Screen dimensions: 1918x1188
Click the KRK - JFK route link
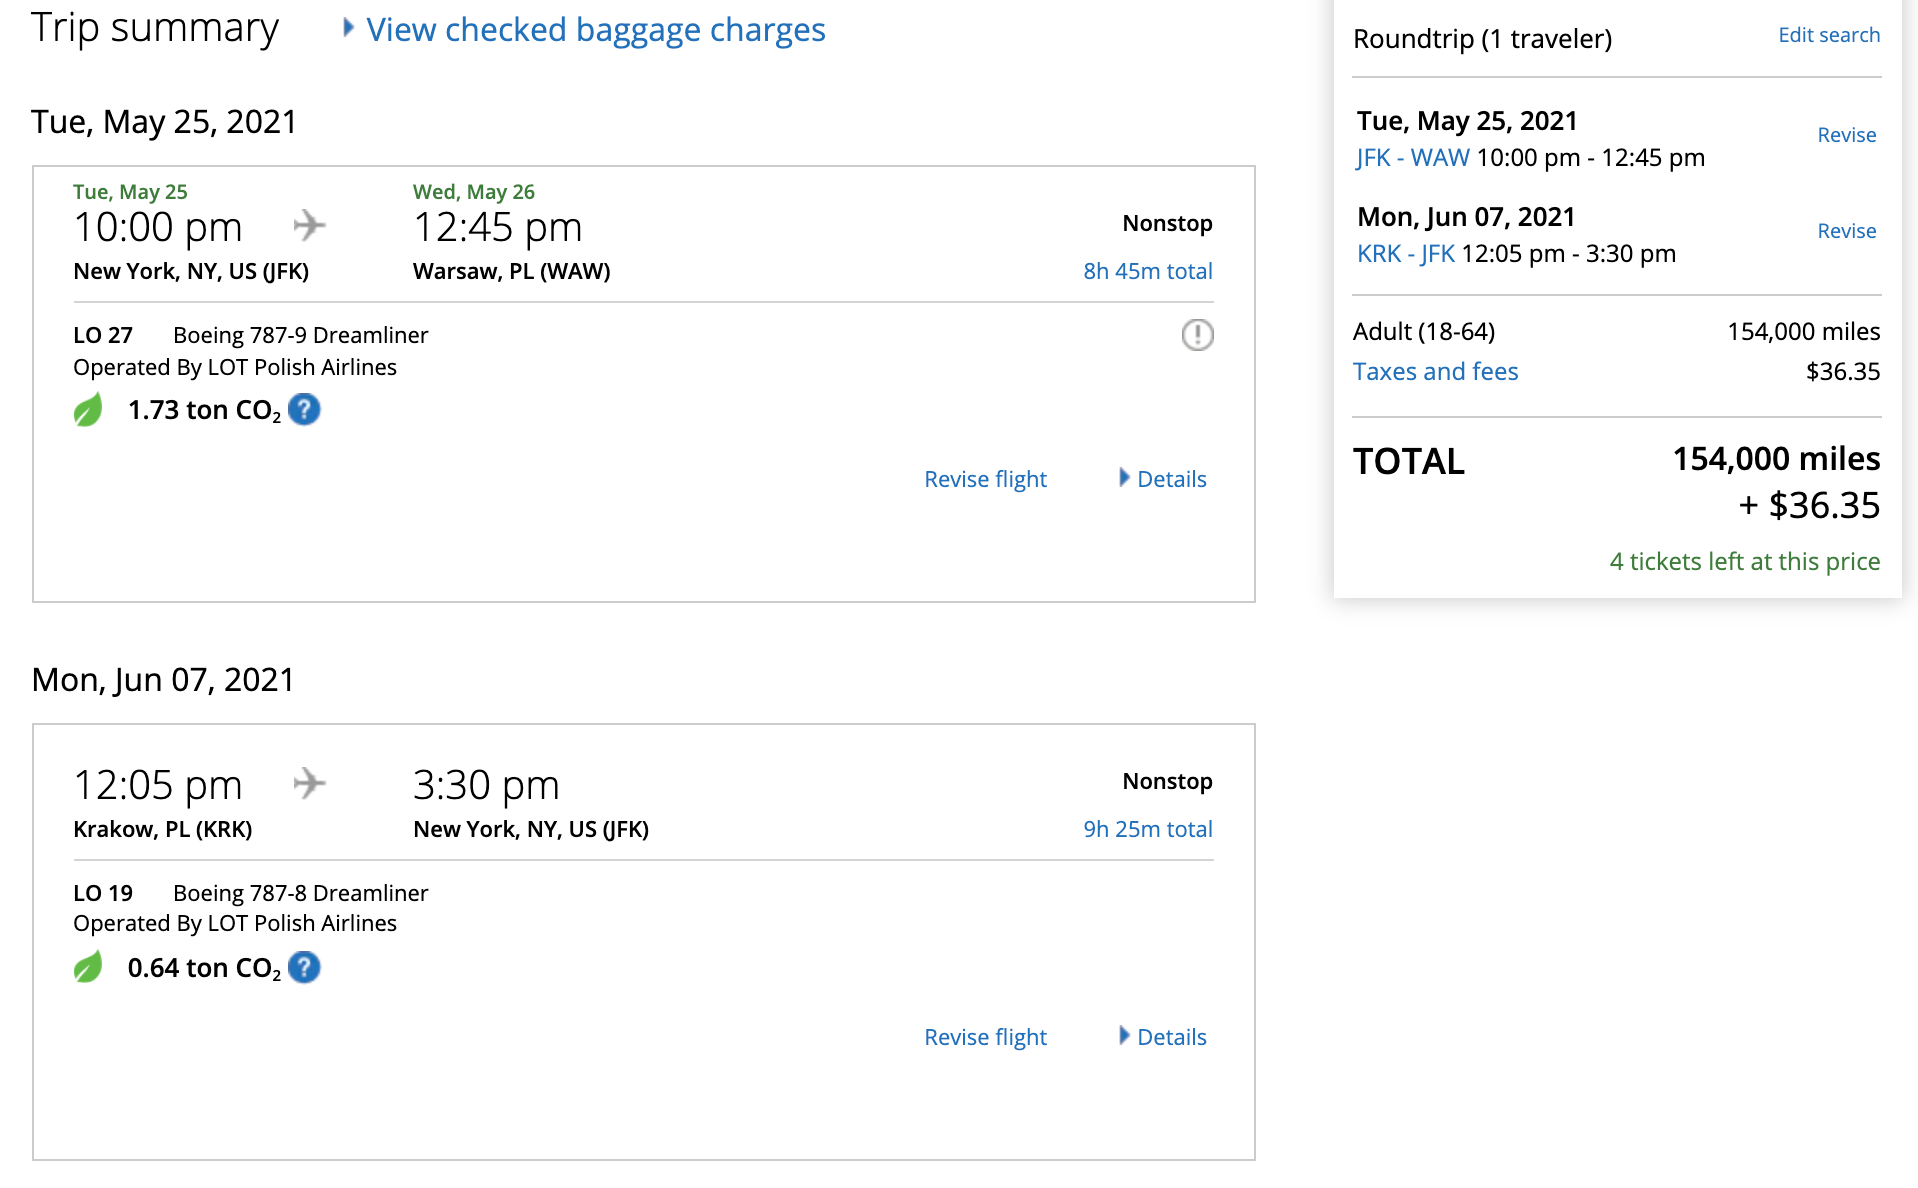click(x=1405, y=254)
